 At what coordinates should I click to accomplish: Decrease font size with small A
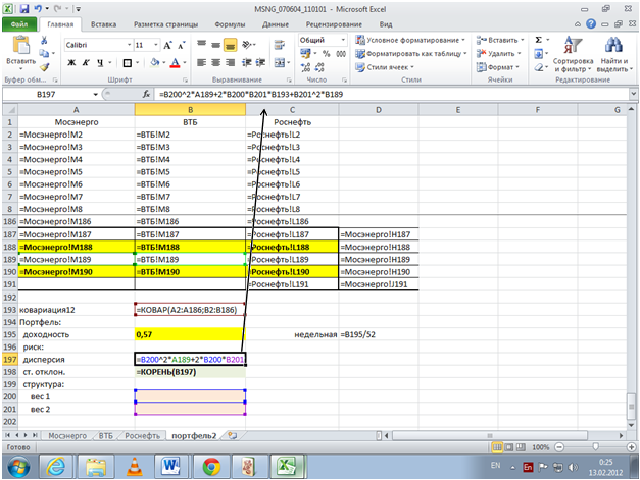pyautogui.click(x=182, y=45)
